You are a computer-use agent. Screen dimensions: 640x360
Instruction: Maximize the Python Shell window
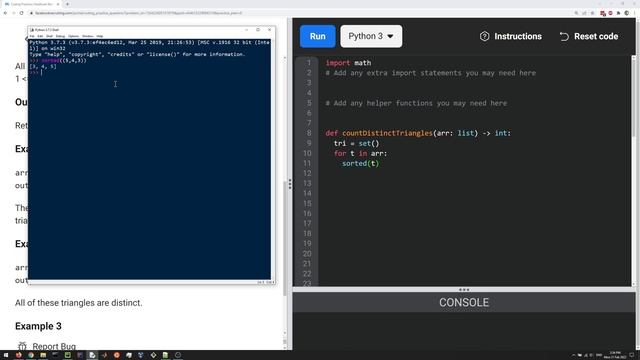[x=258, y=30]
